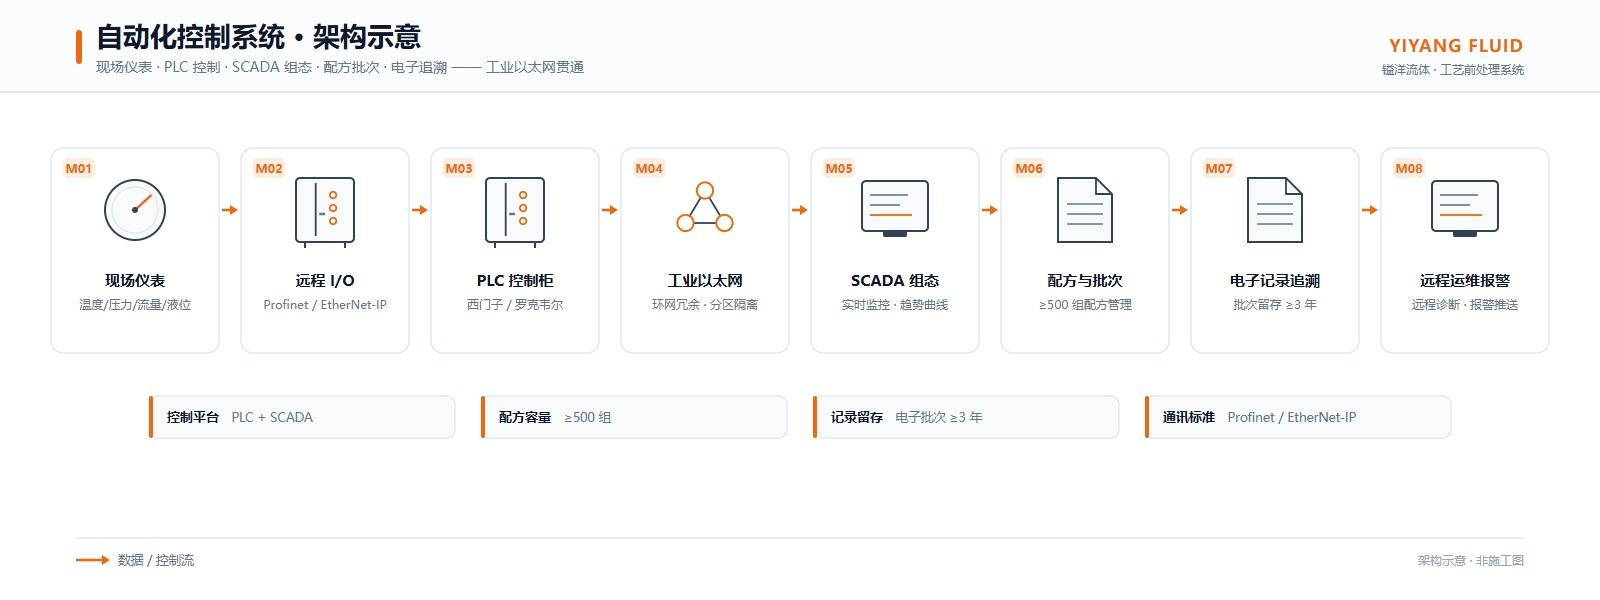Select the 配方与批次 title text

point(1085,281)
